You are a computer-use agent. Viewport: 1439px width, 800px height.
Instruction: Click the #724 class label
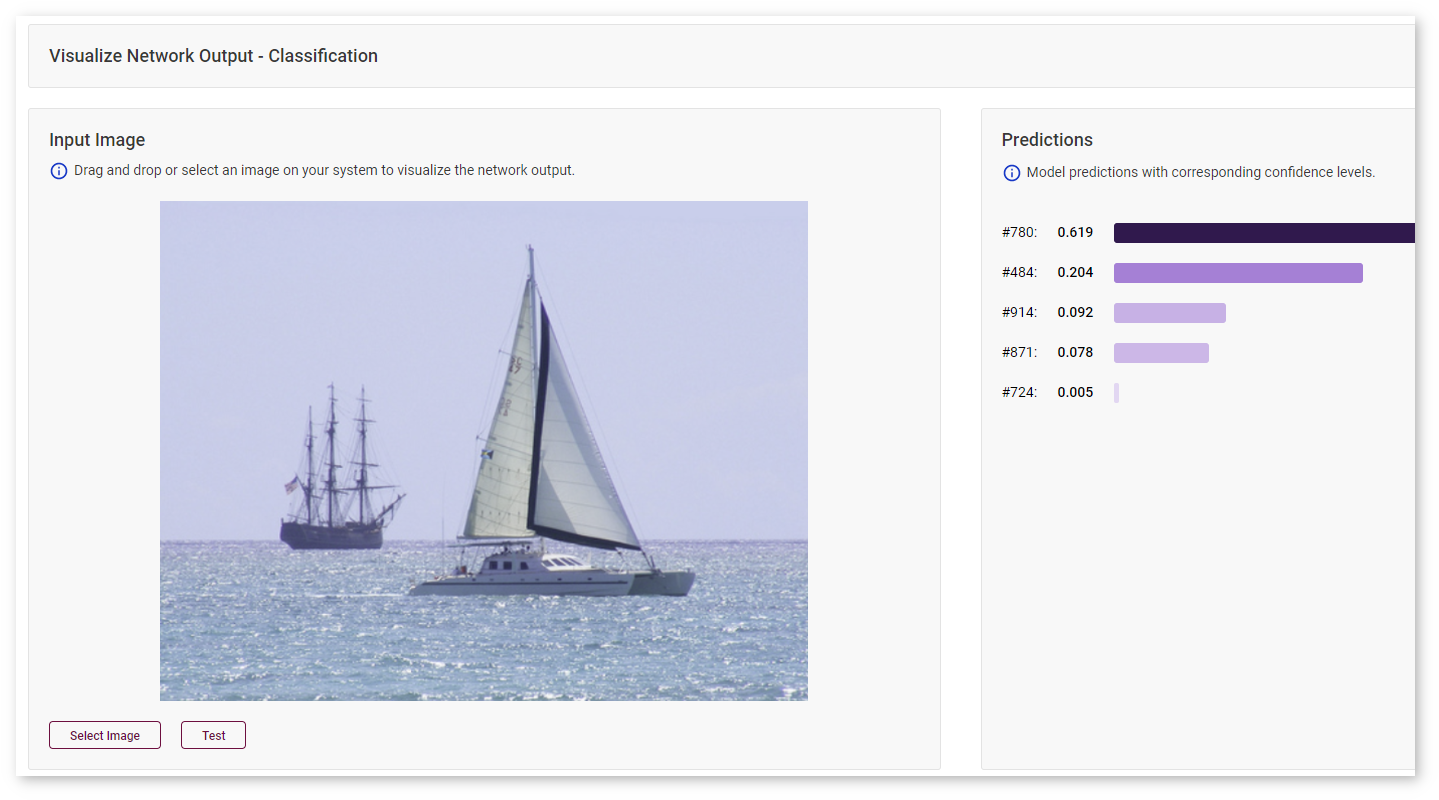(1020, 392)
